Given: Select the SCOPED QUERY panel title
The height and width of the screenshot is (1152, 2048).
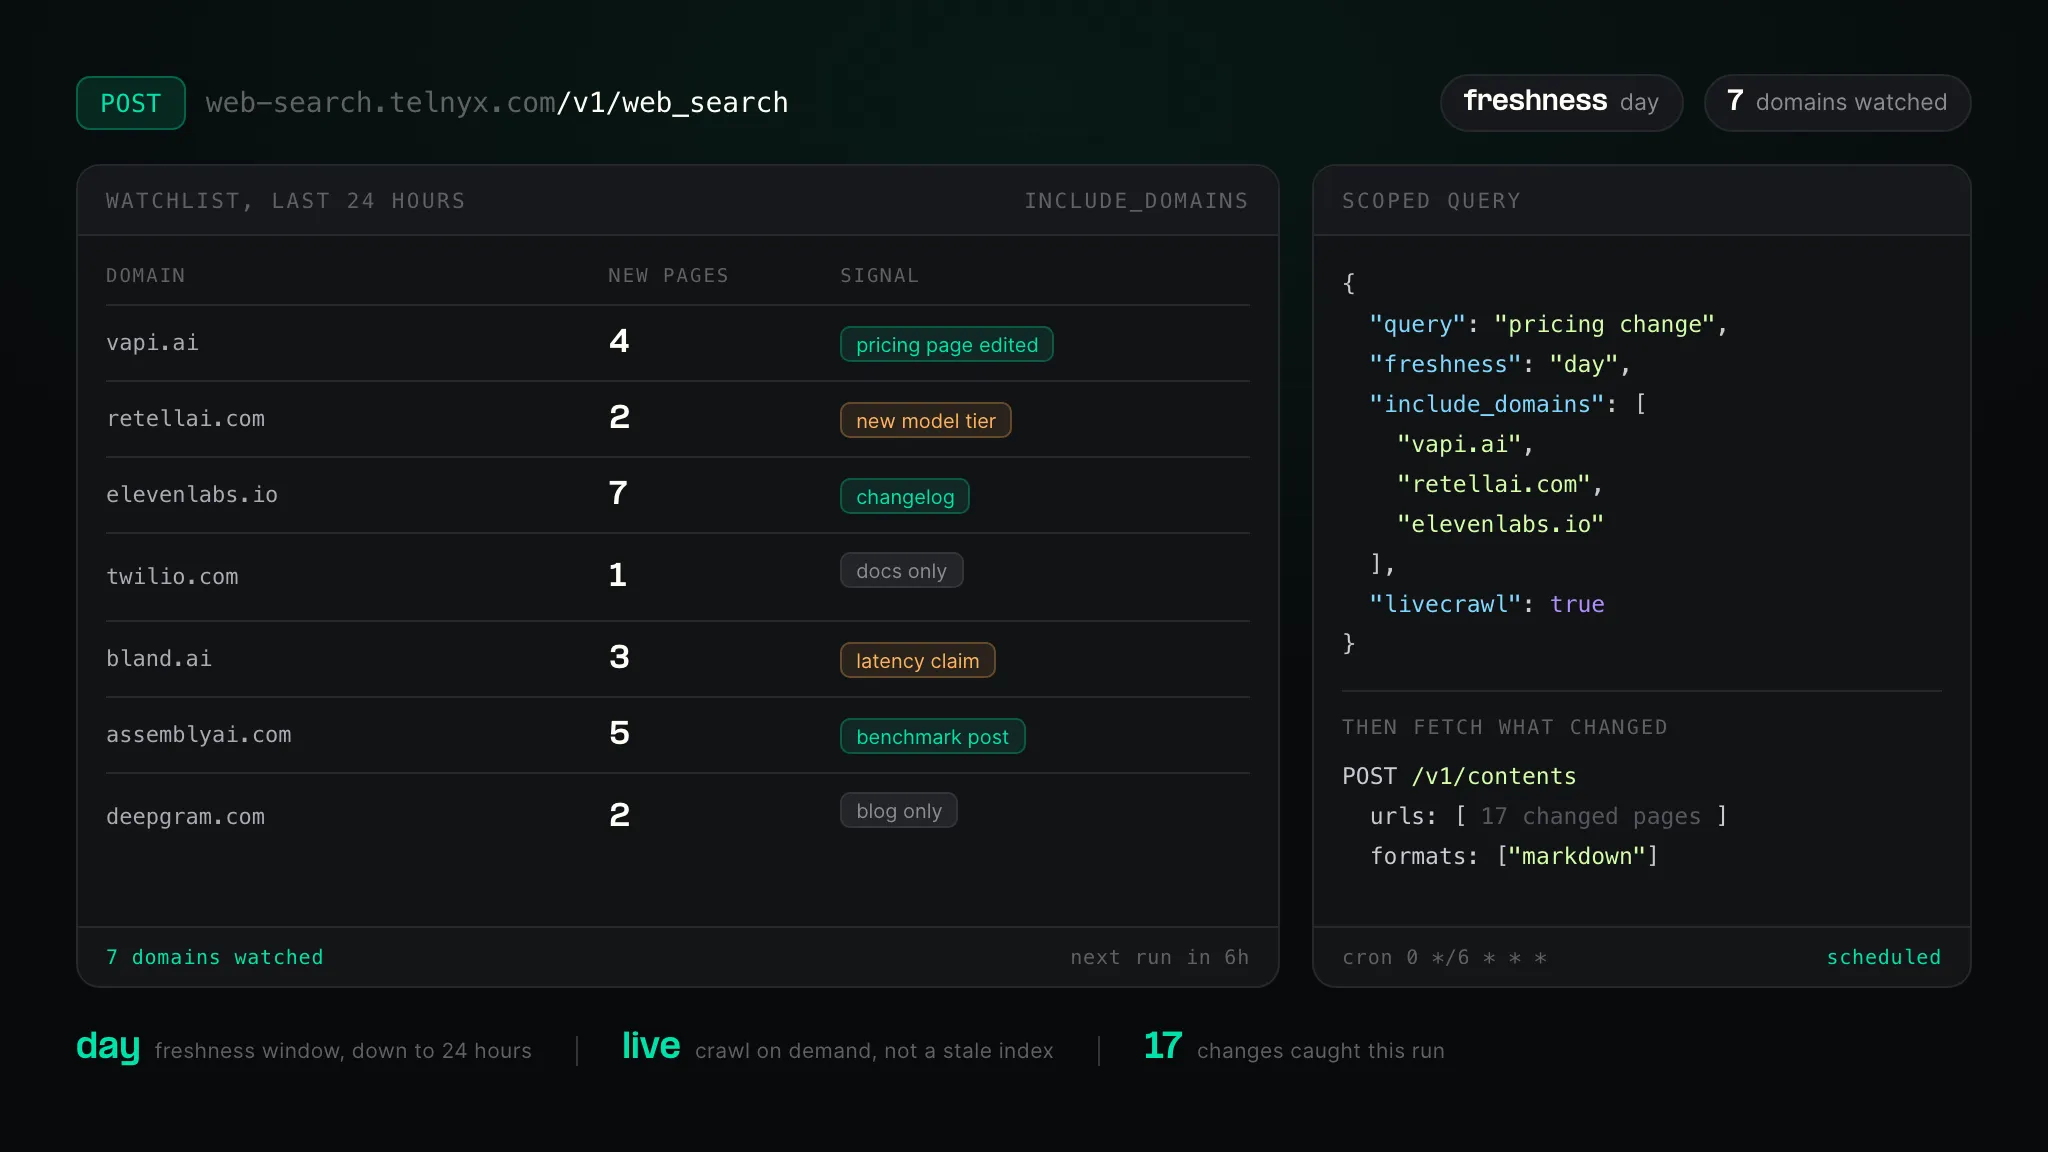Looking at the screenshot, I should coord(1431,201).
